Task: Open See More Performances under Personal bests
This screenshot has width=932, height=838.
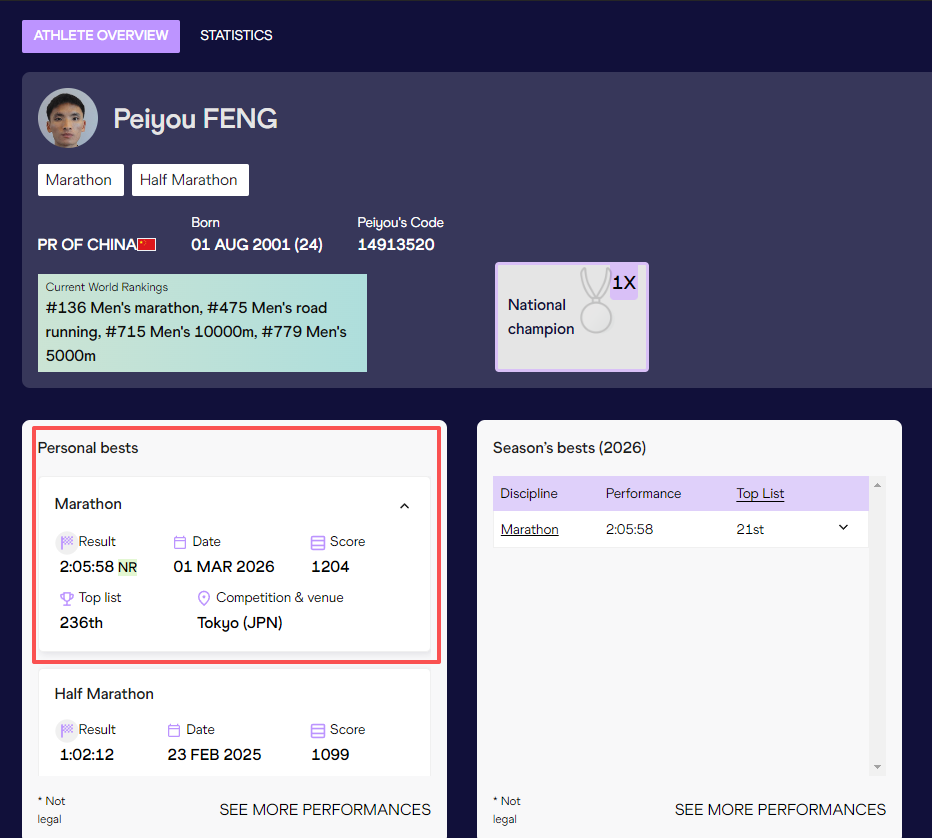Action: (x=325, y=810)
